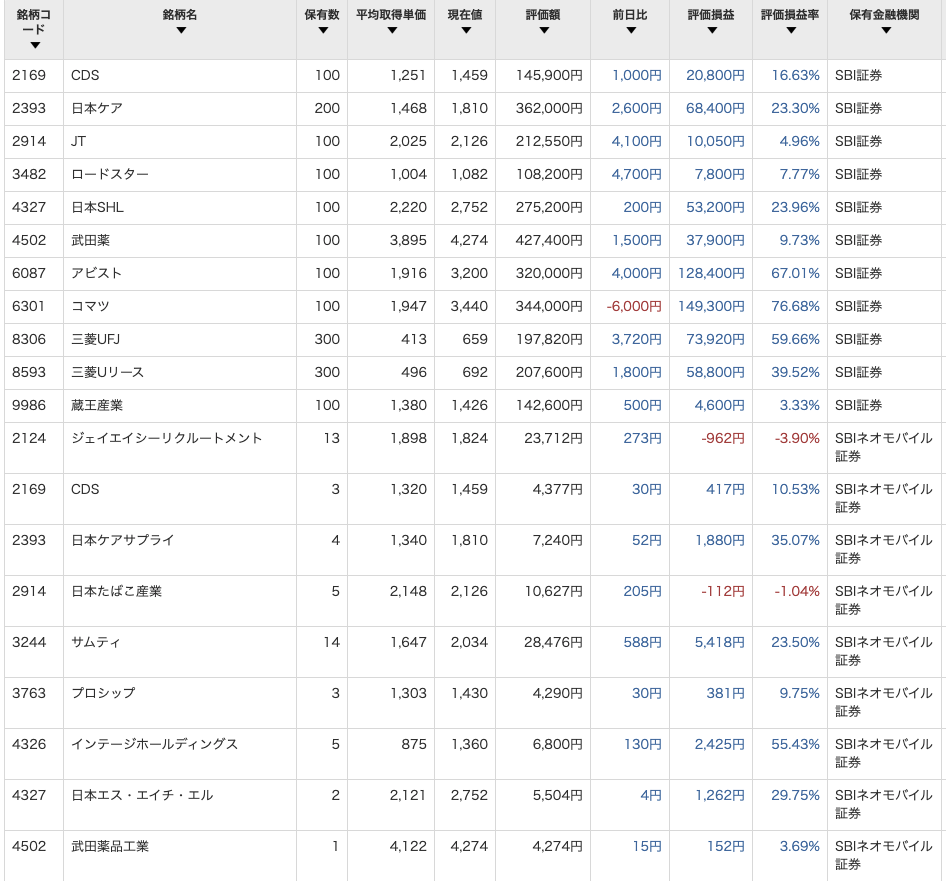Click the 35.07% gain rate

pyautogui.click(x=795, y=540)
